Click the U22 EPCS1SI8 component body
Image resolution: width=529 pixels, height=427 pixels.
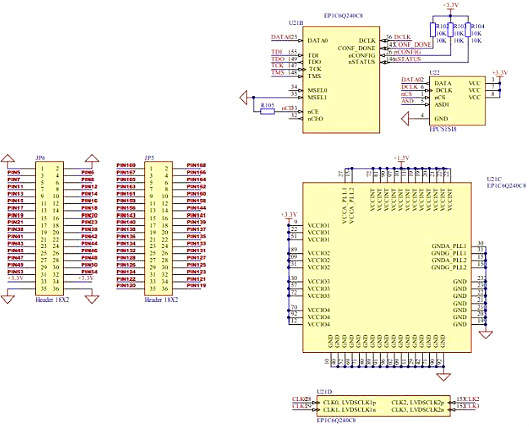(457, 101)
